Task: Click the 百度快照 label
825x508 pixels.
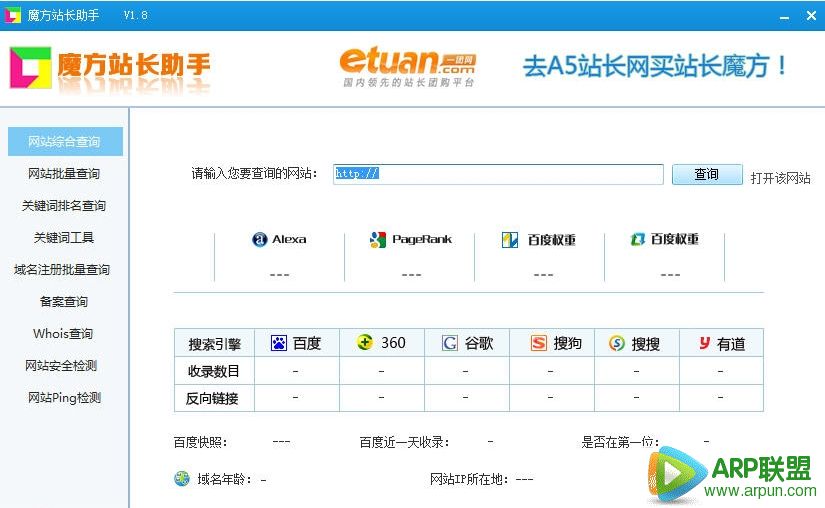Action: tap(200, 442)
